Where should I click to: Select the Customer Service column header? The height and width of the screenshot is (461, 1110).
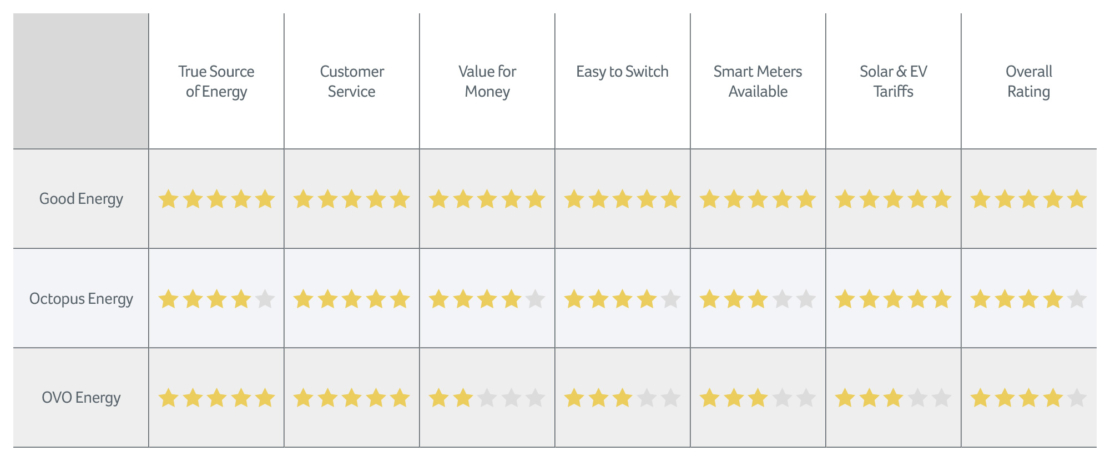[x=352, y=81]
